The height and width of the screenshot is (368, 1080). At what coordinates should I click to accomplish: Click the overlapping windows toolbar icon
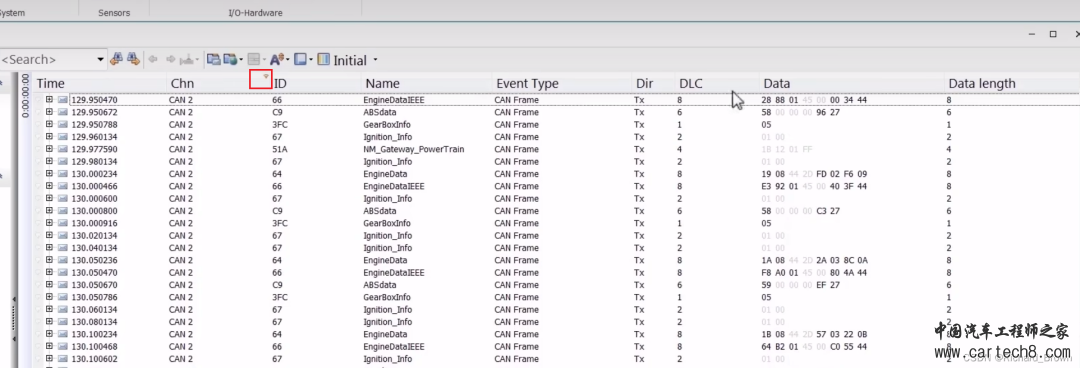point(214,60)
